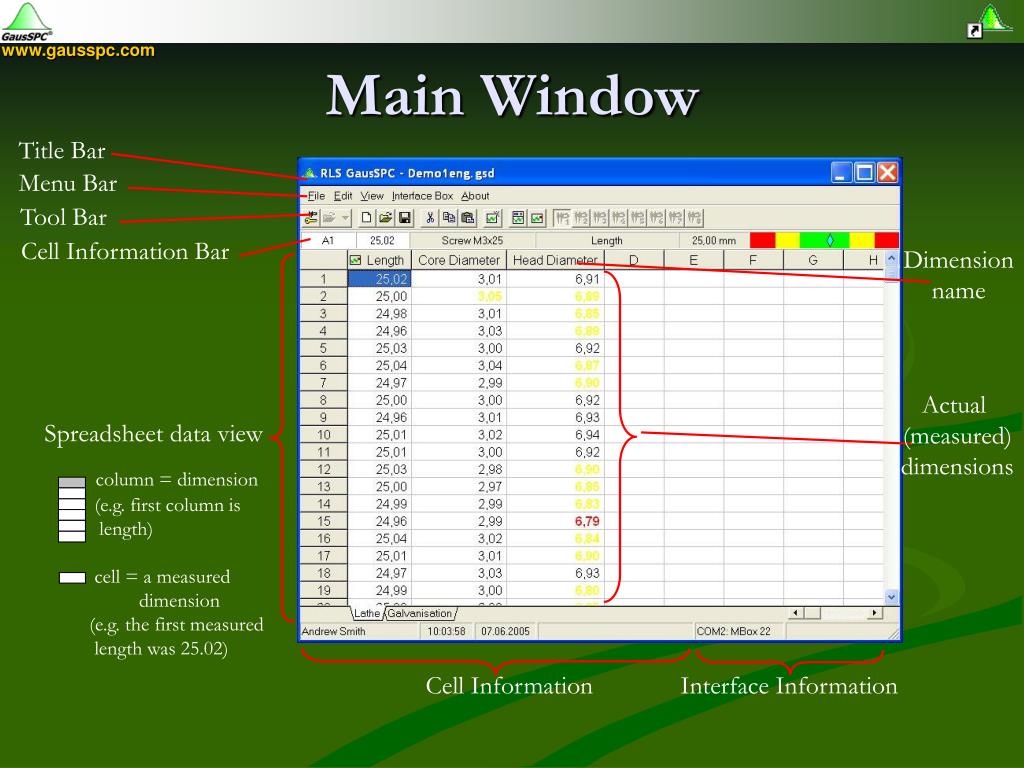
Task: Copy selection with the Copy icon
Action: [x=449, y=217]
